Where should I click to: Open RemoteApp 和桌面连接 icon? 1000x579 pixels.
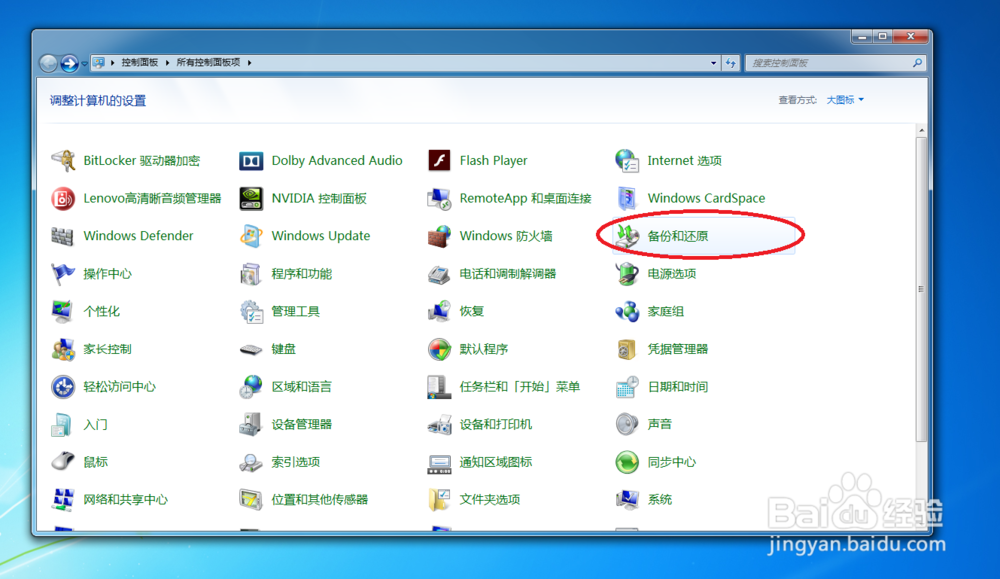point(439,198)
